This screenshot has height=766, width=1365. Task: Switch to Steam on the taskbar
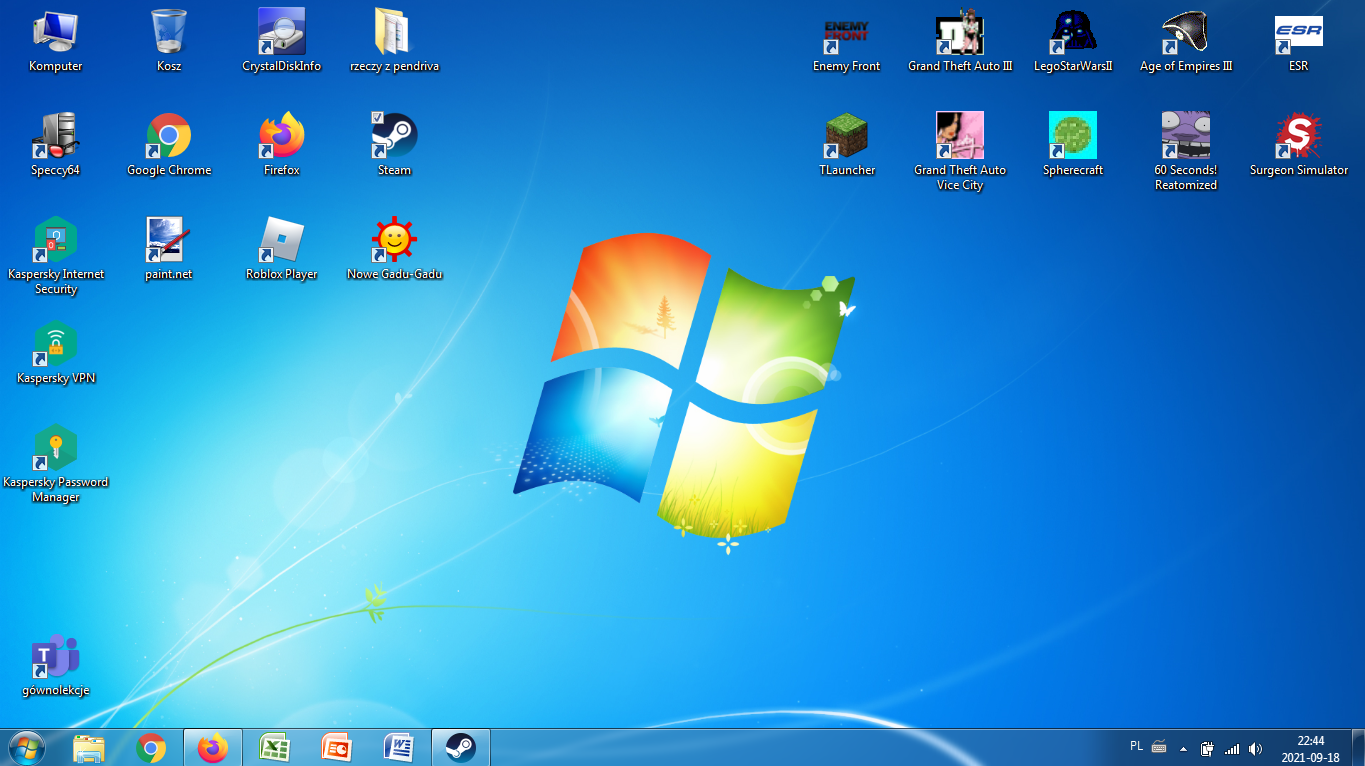[460, 747]
